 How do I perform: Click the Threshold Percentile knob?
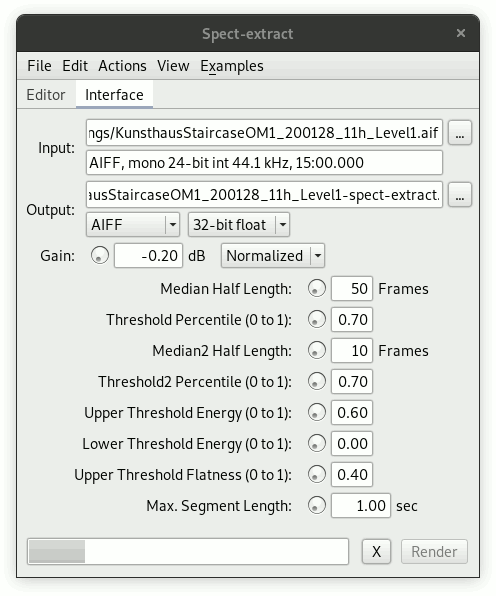coord(317,319)
